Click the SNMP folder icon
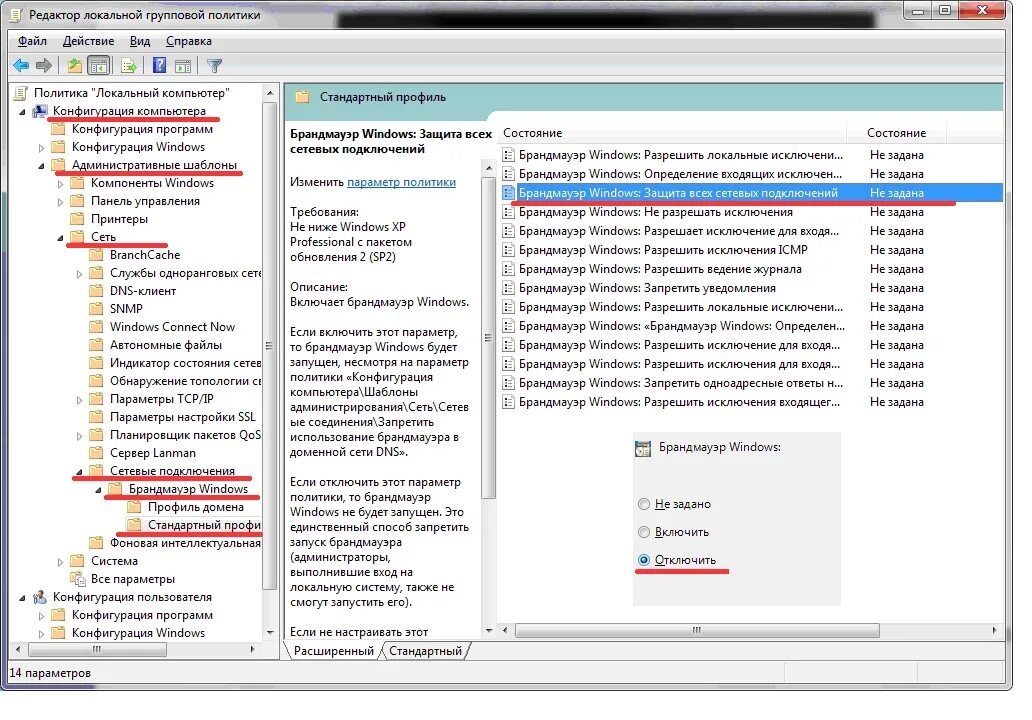1032x720 pixels. click(x=97, y=309)
